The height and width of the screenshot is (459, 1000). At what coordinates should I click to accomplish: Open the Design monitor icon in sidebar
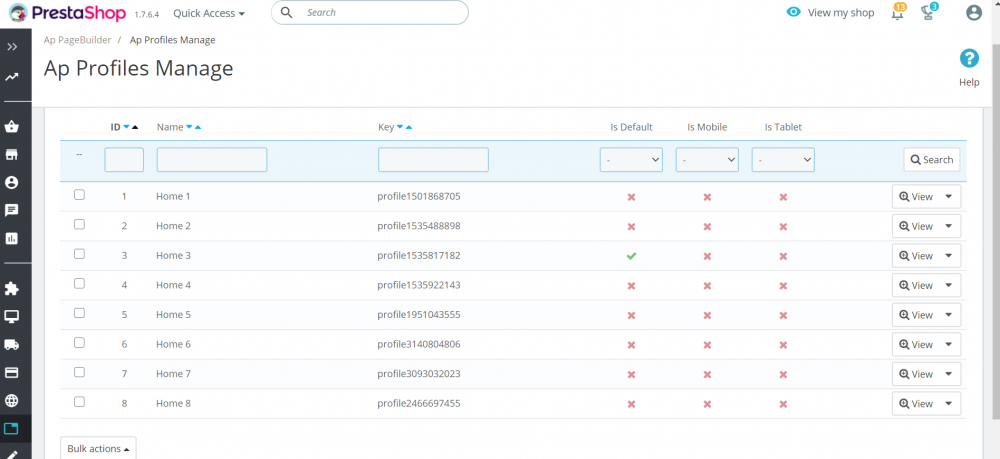[11, 317]
